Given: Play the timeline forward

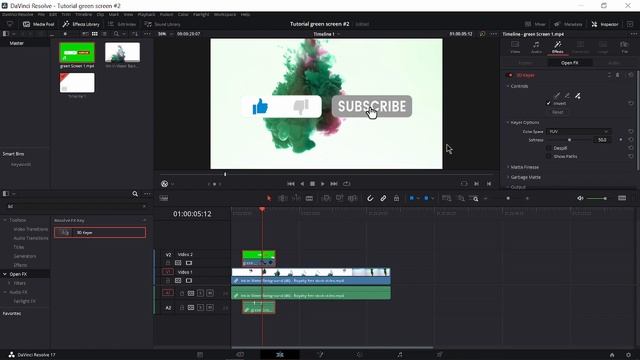Looking at the screenshot, I should coord(323,184).
